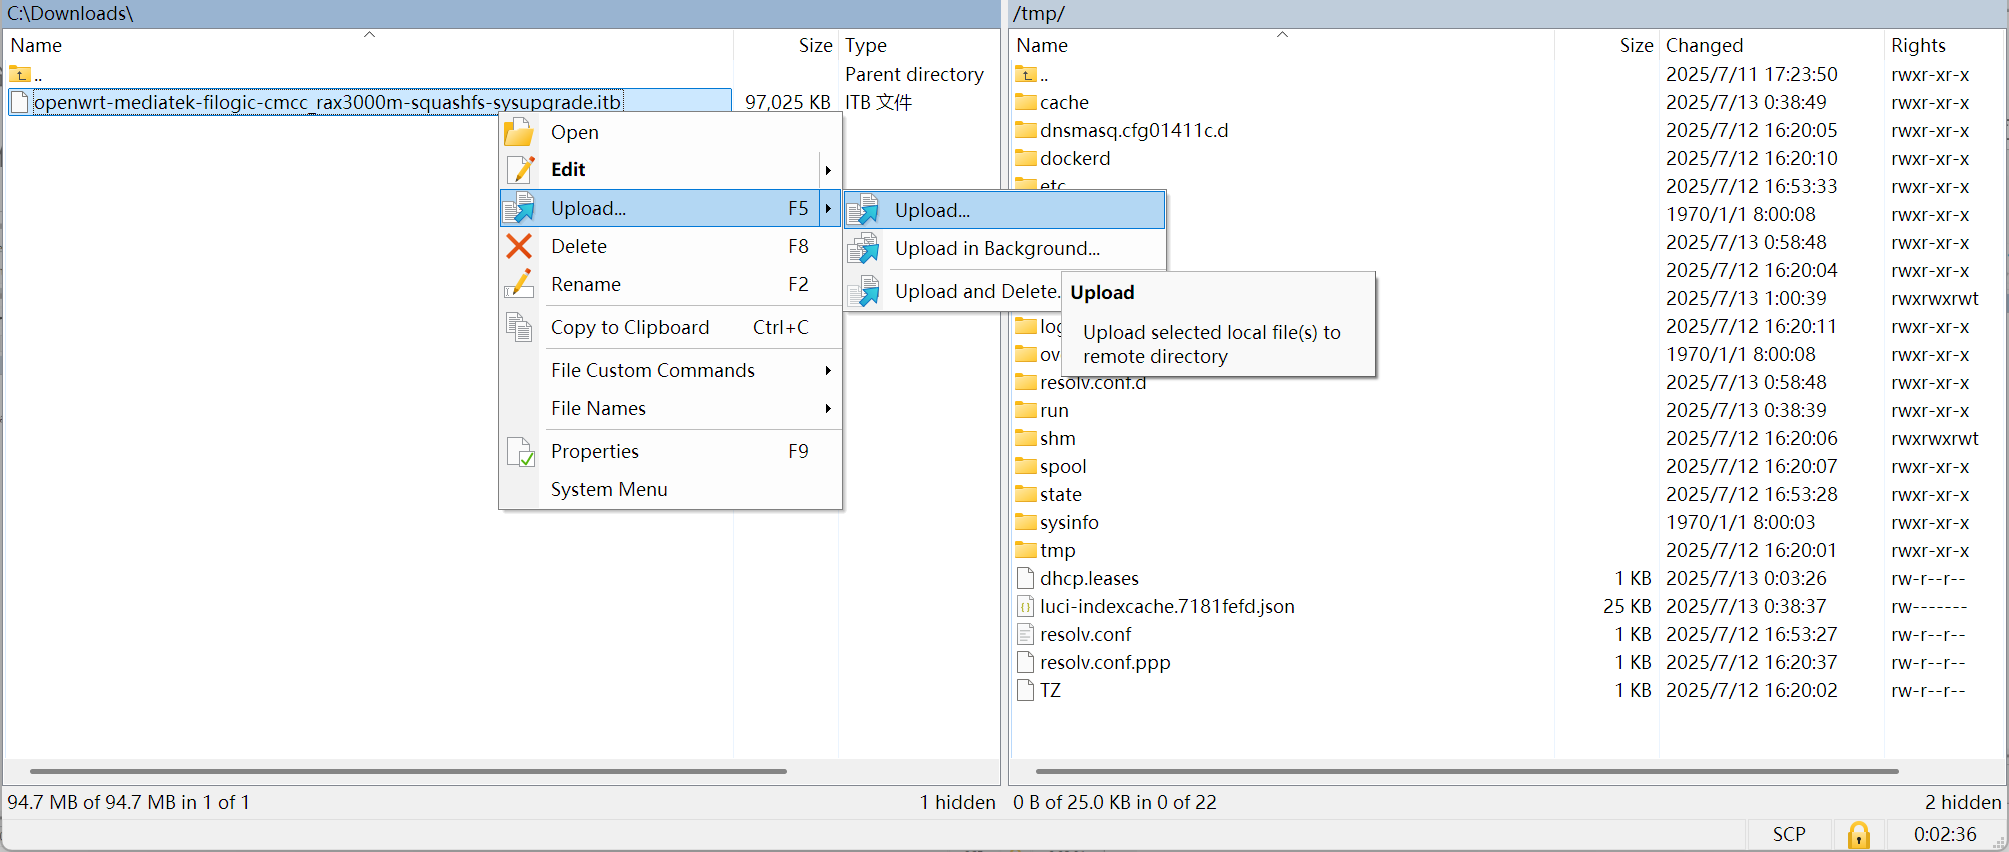Click the Upload in Background icon

tap(863, 249)
